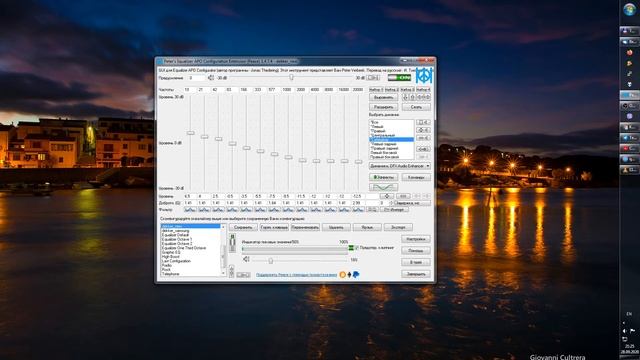Click the speaker icon beside the volume slider

(246, 259)
